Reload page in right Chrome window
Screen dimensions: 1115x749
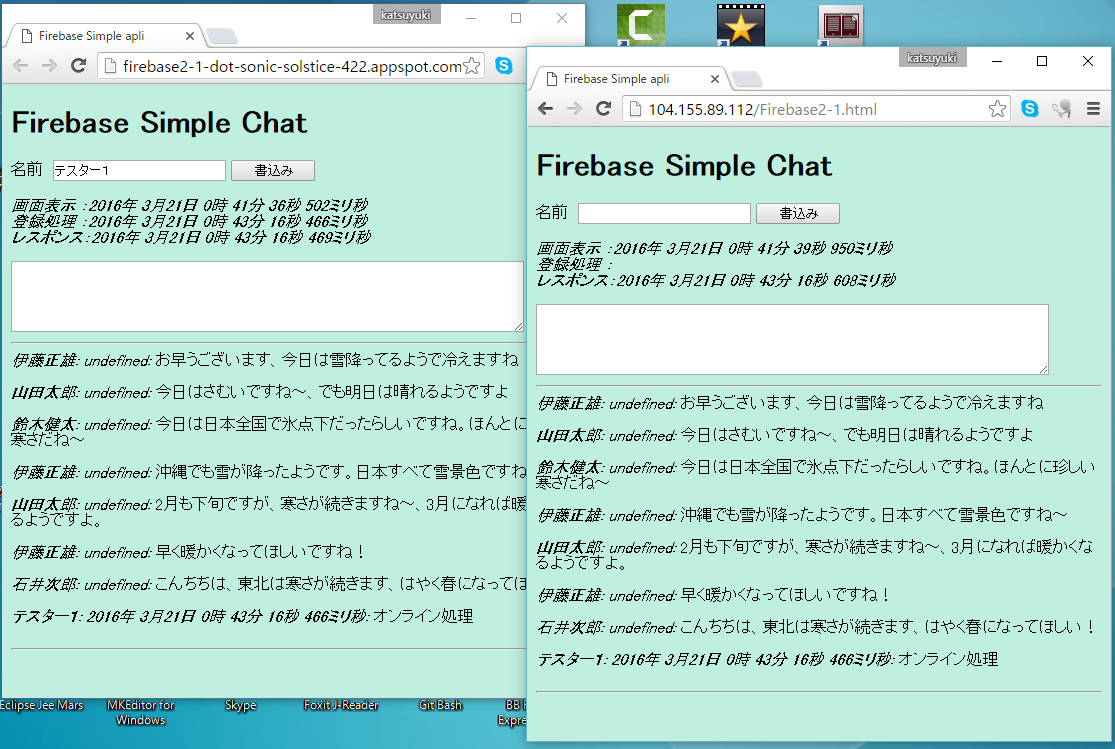tap(604, 109)
